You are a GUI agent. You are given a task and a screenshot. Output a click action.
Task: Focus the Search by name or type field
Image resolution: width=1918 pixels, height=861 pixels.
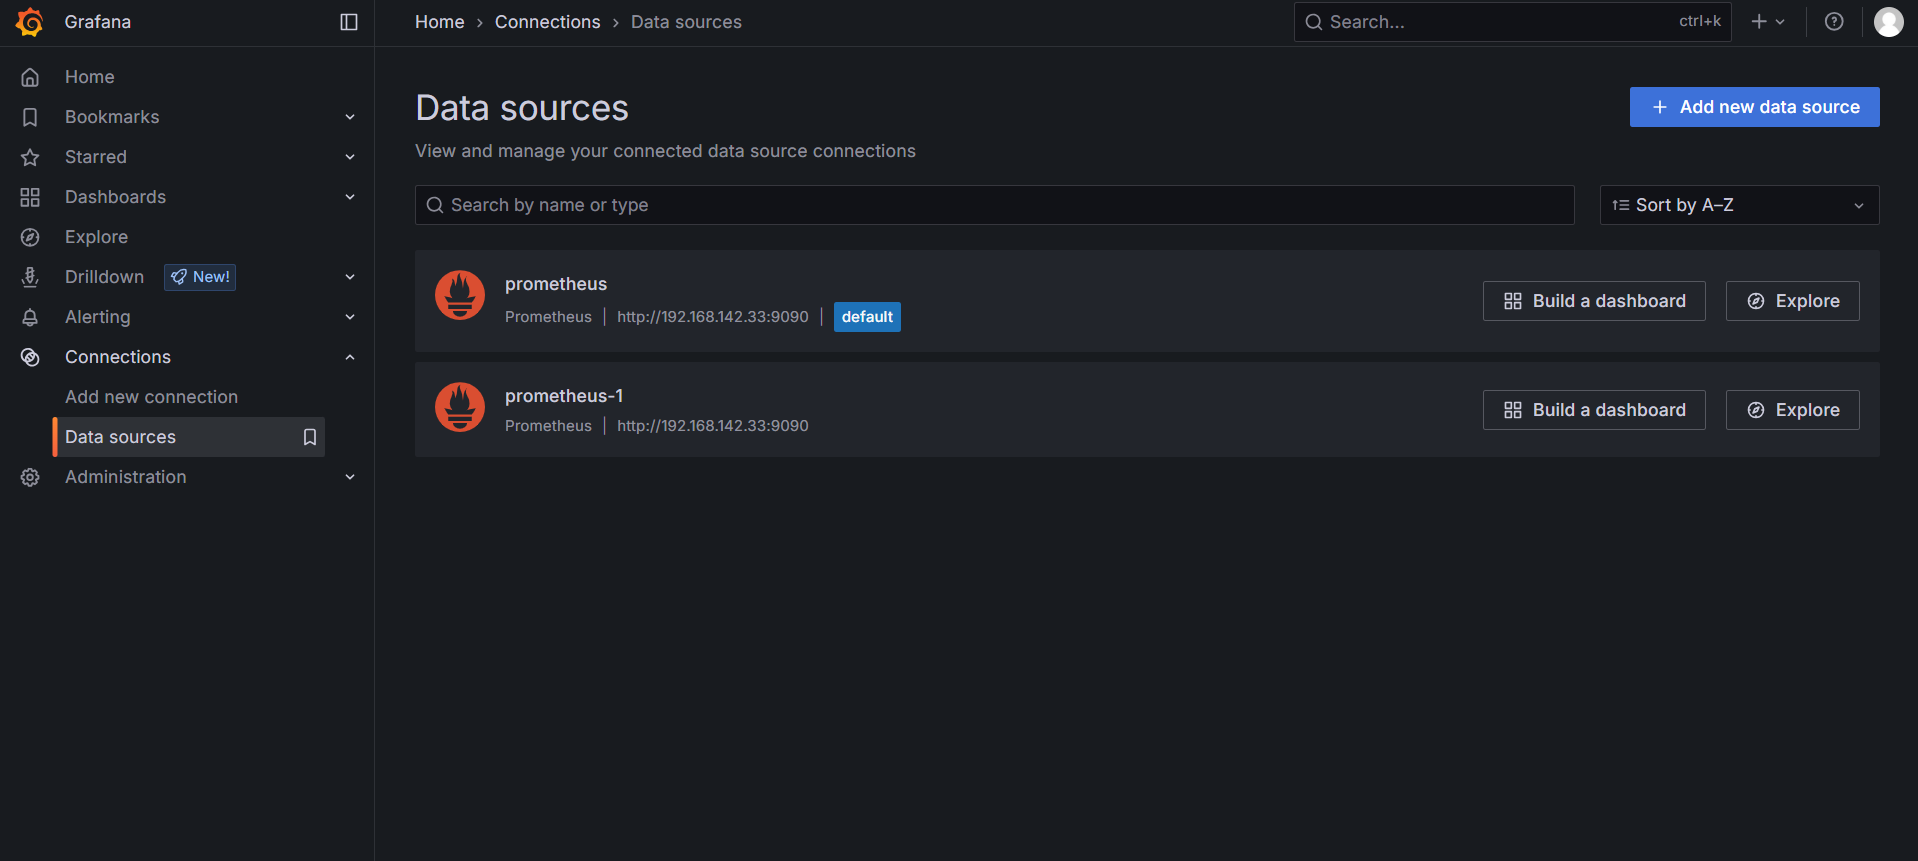994,205
